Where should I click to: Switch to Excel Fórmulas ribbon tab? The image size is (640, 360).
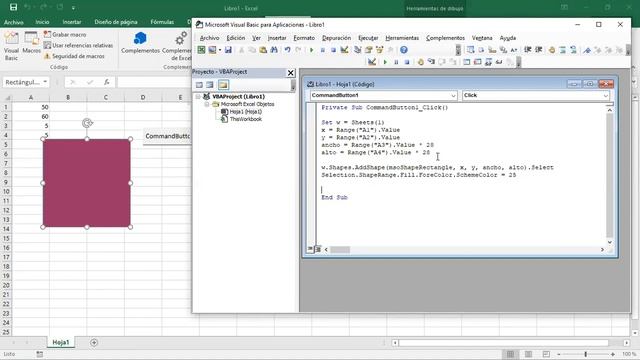[x=162, y=22]
